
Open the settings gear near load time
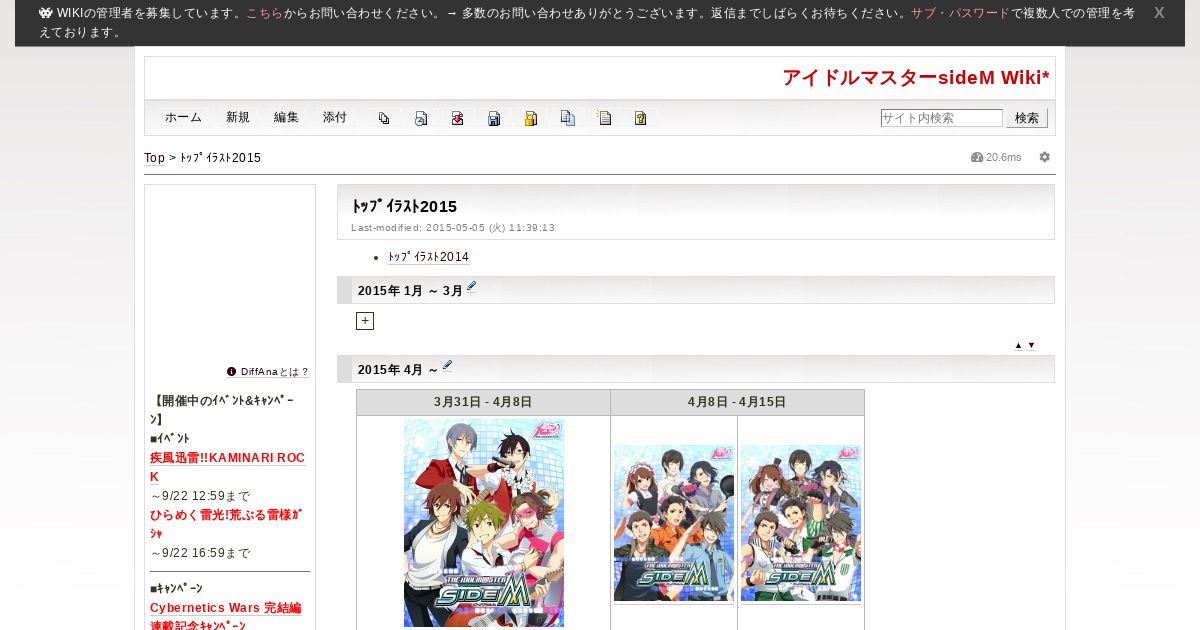point(1045,157)
